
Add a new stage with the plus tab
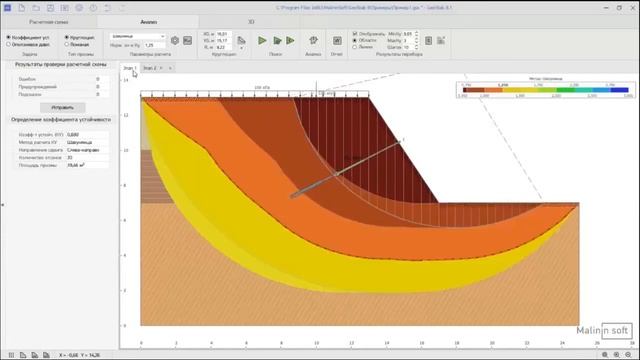click(170, 68)
